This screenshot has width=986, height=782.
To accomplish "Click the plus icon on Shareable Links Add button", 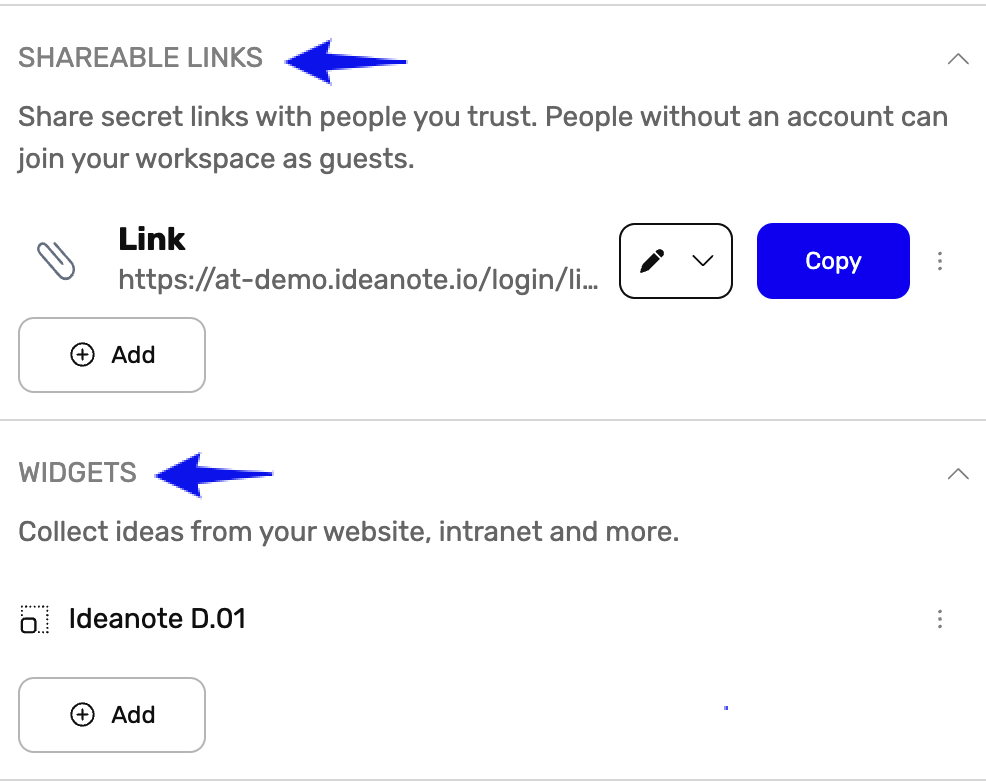I will (80, 355).
